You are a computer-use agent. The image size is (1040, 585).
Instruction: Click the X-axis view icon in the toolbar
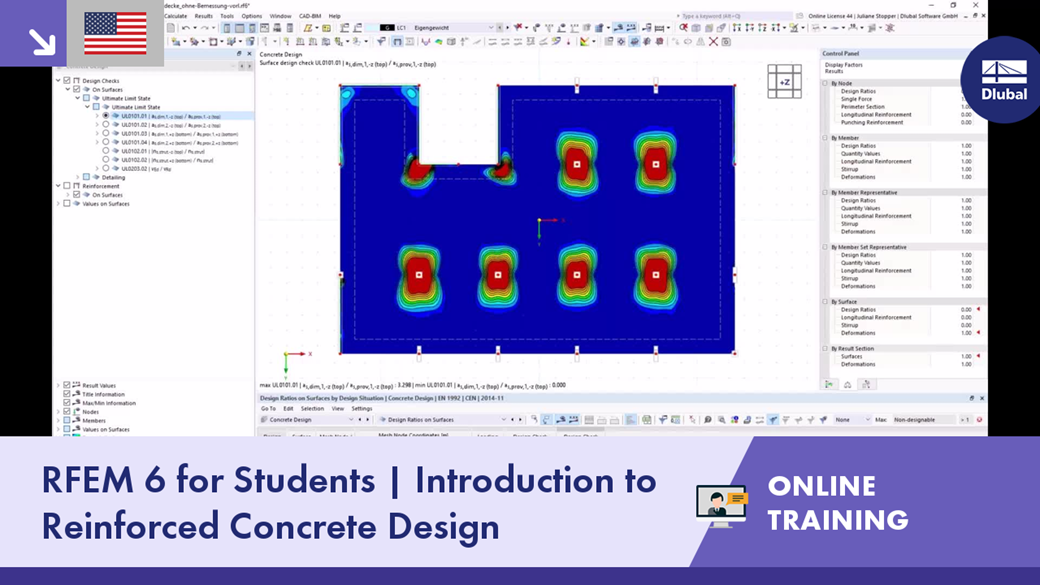737,28
